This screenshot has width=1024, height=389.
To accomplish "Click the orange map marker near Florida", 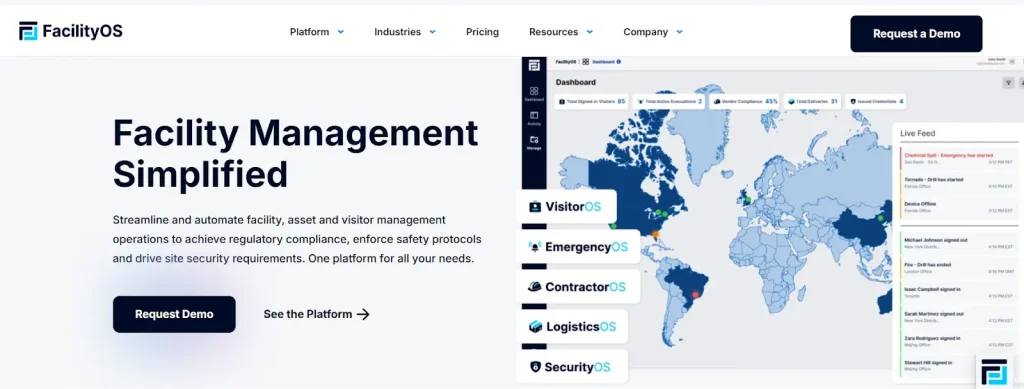I will [x=656, y=234].
